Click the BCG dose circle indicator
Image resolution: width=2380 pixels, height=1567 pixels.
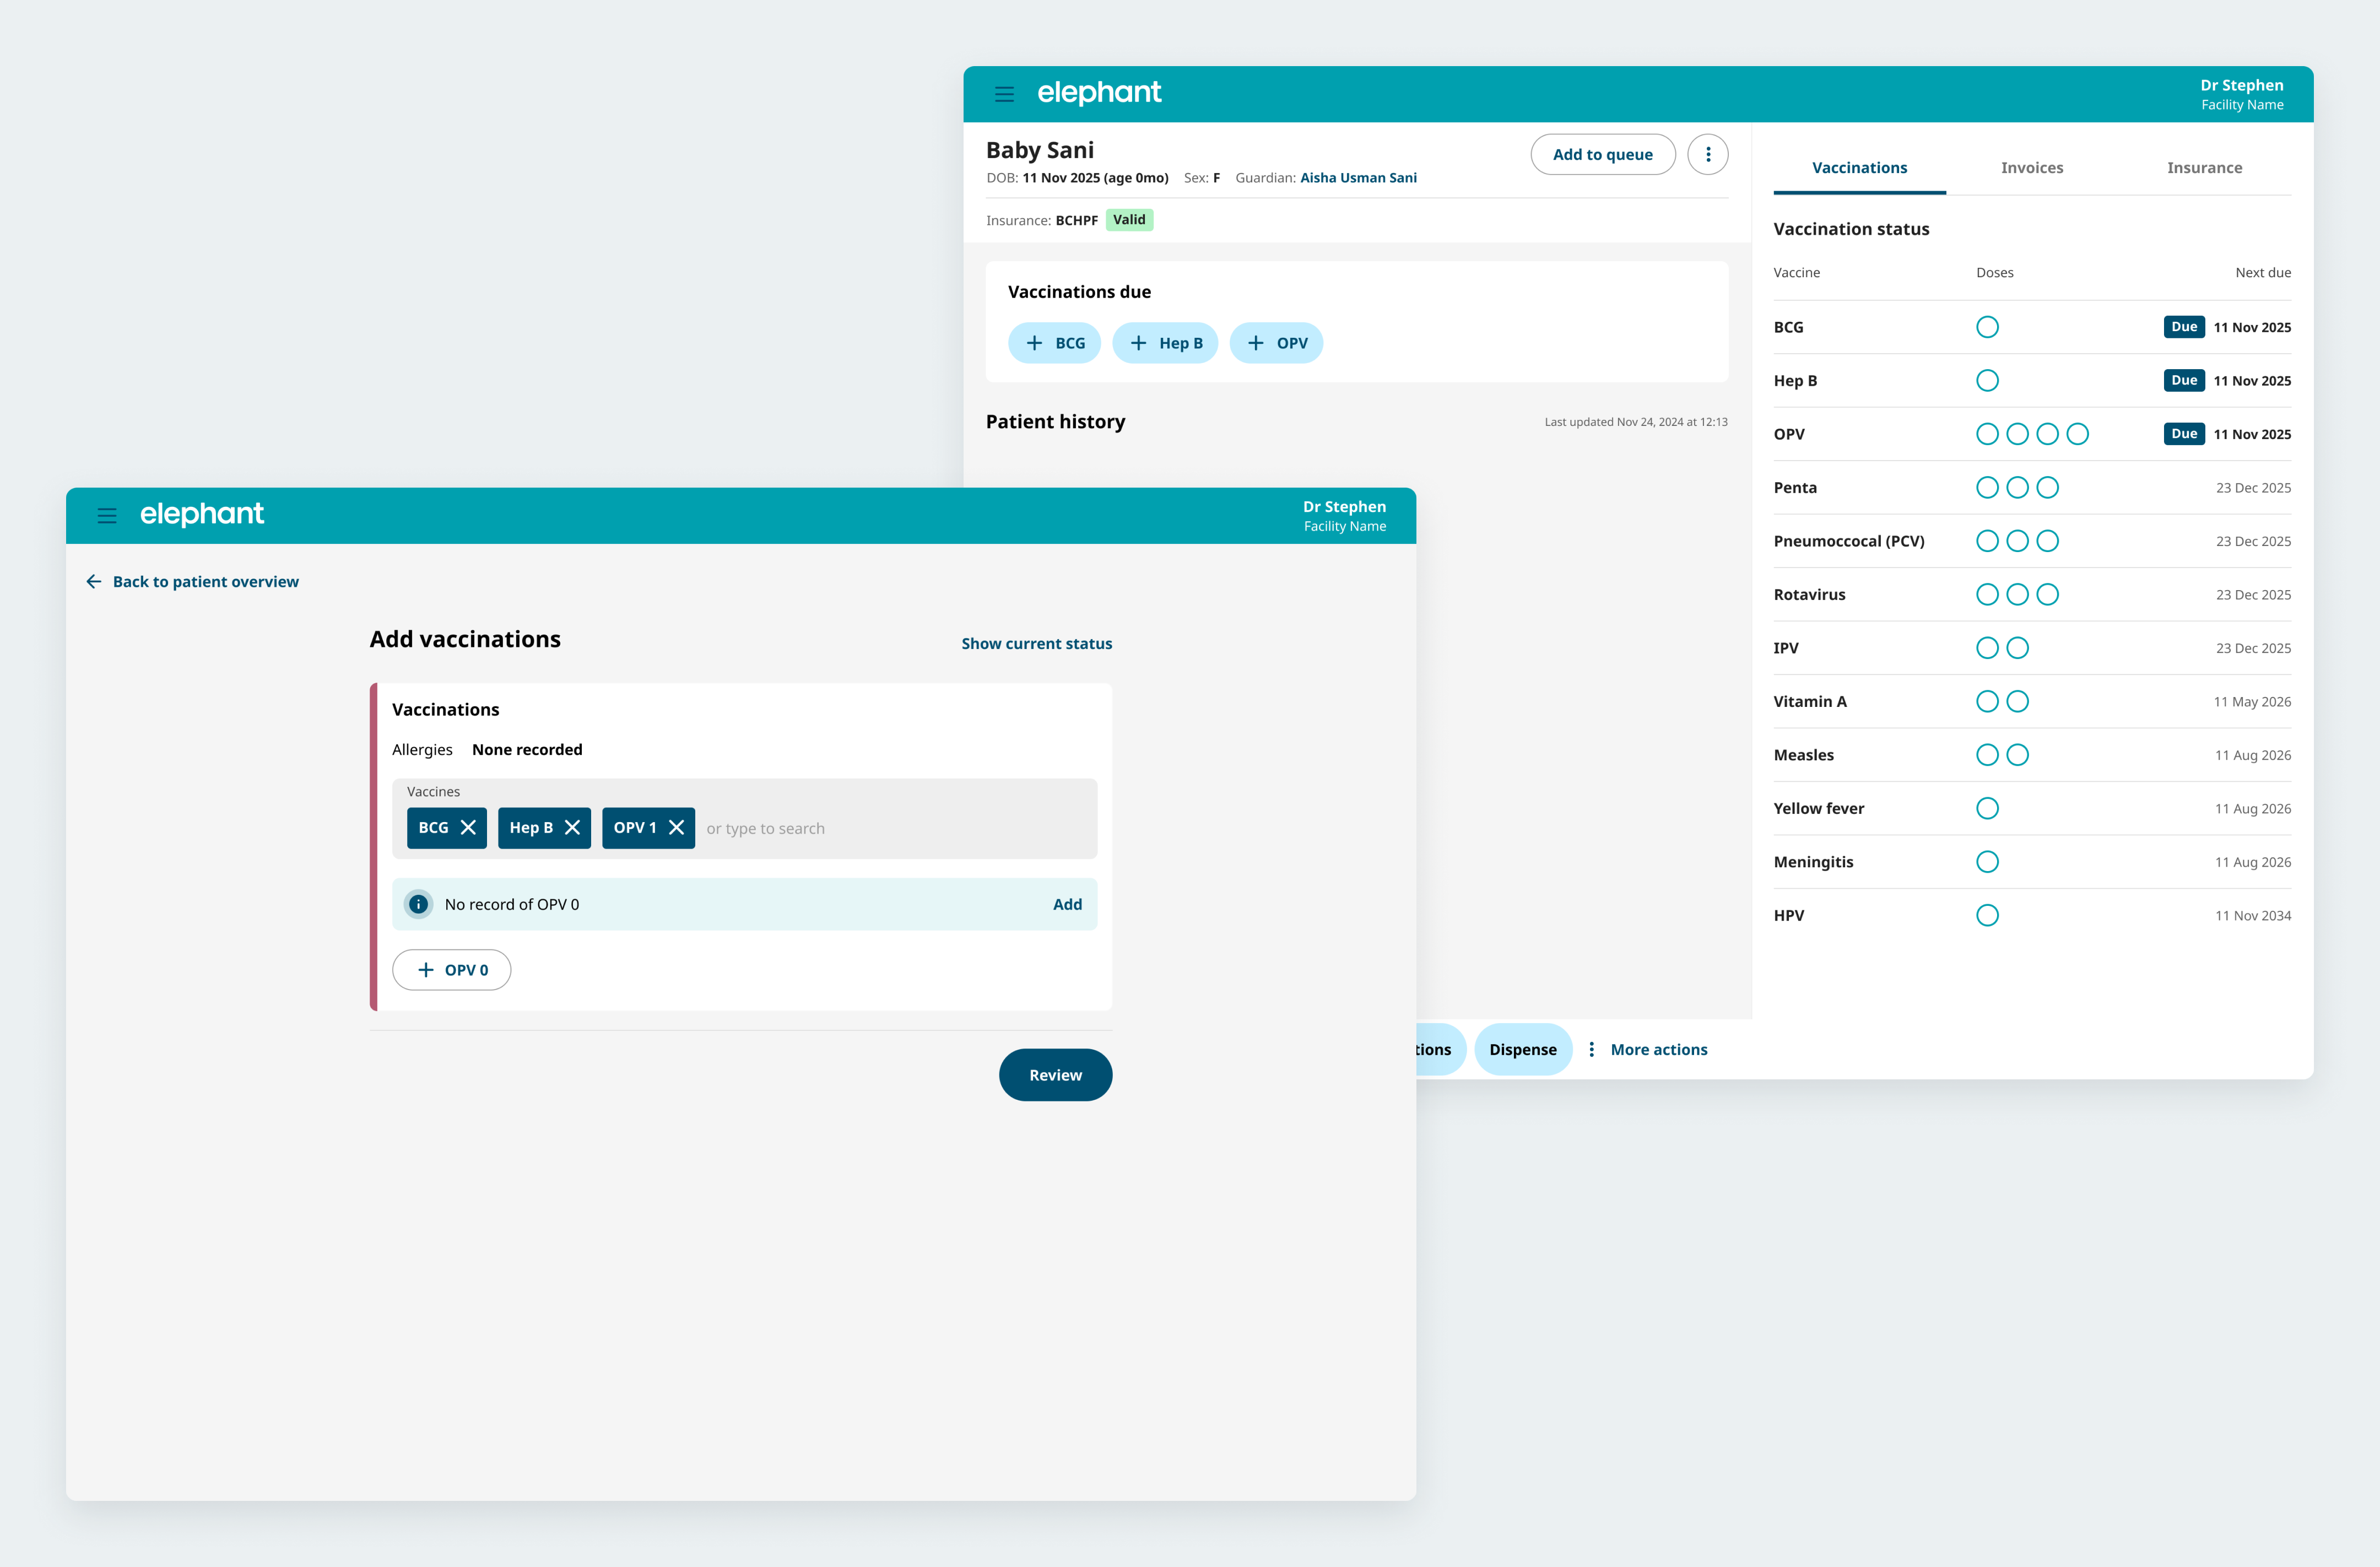(1987, 327)
